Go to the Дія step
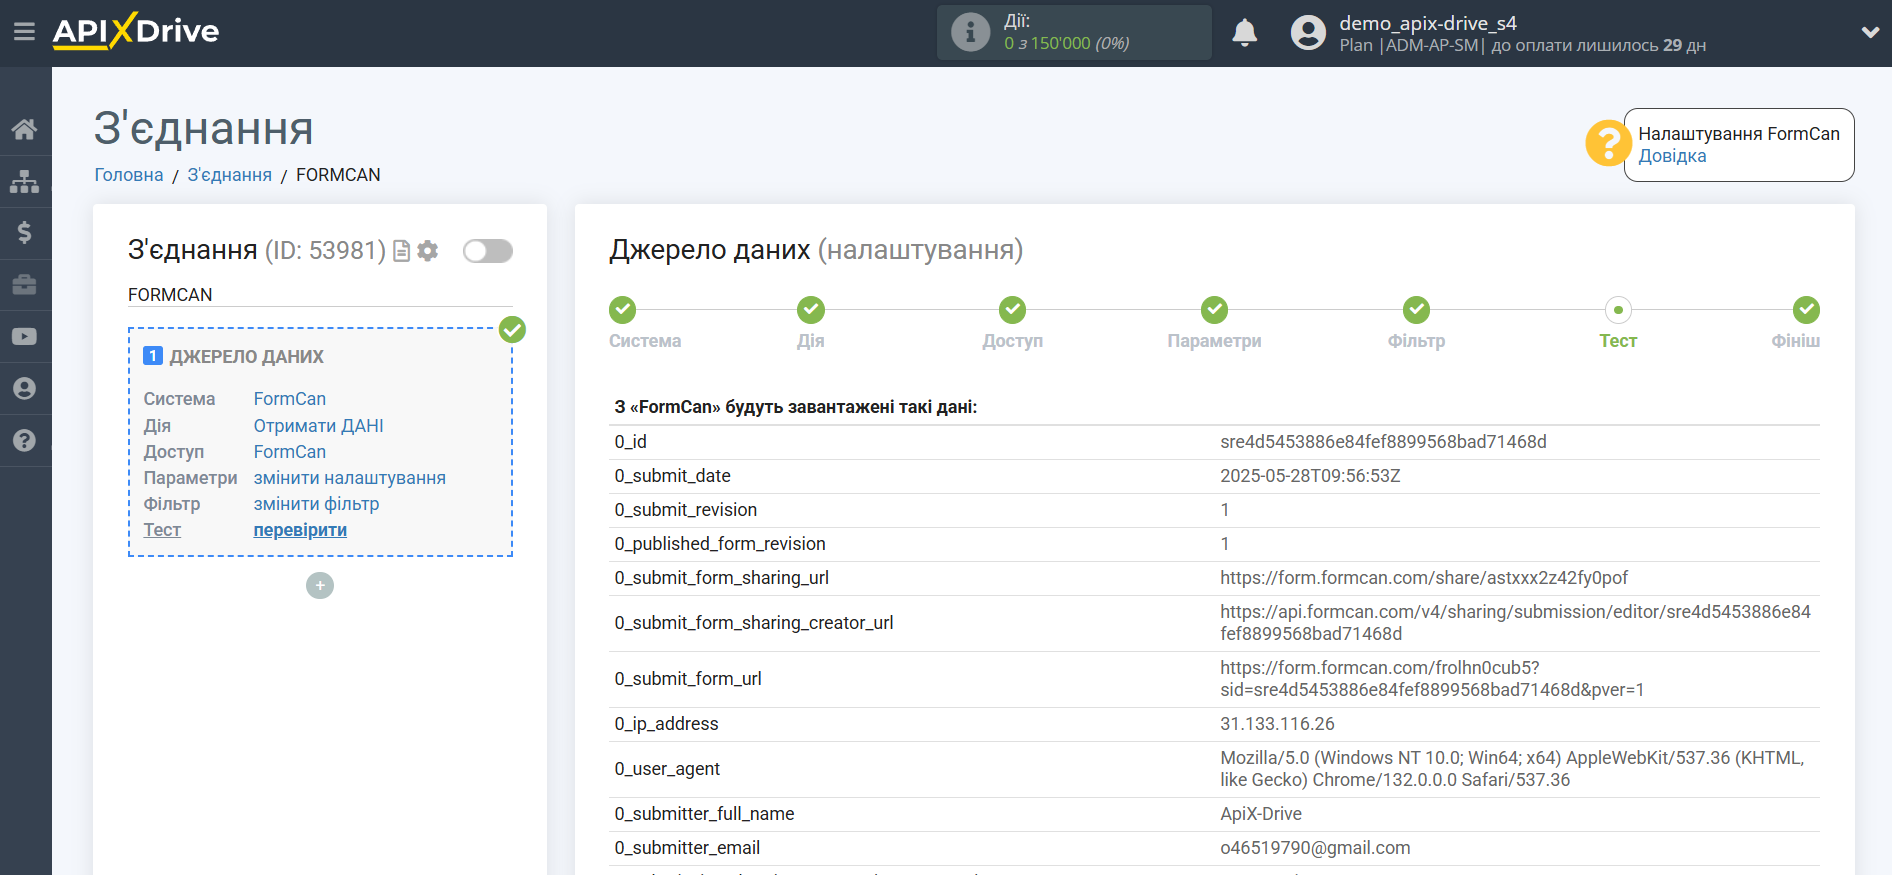1892x875 pixels. (811, 341)
